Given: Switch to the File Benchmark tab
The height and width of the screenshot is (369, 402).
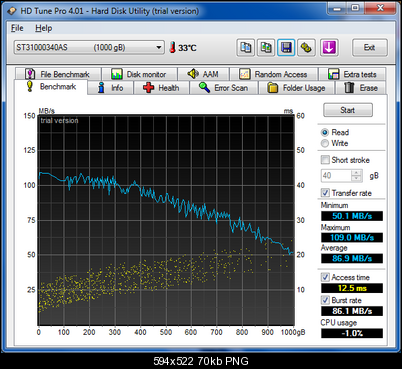Looking at the screenshot, I should click(58, 74).
